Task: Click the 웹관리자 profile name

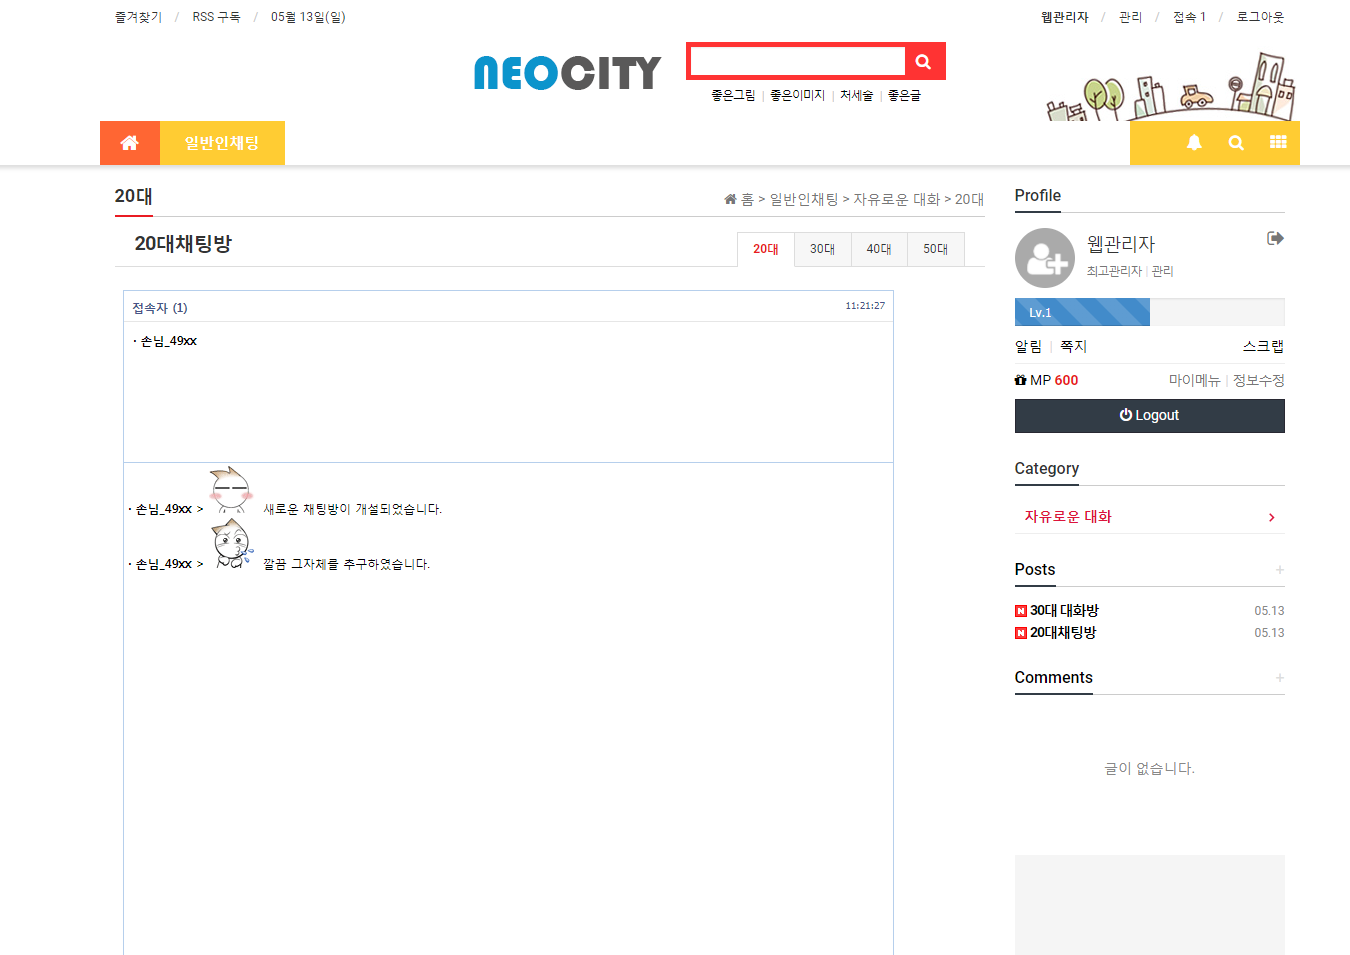Action: pos(1121,244)
